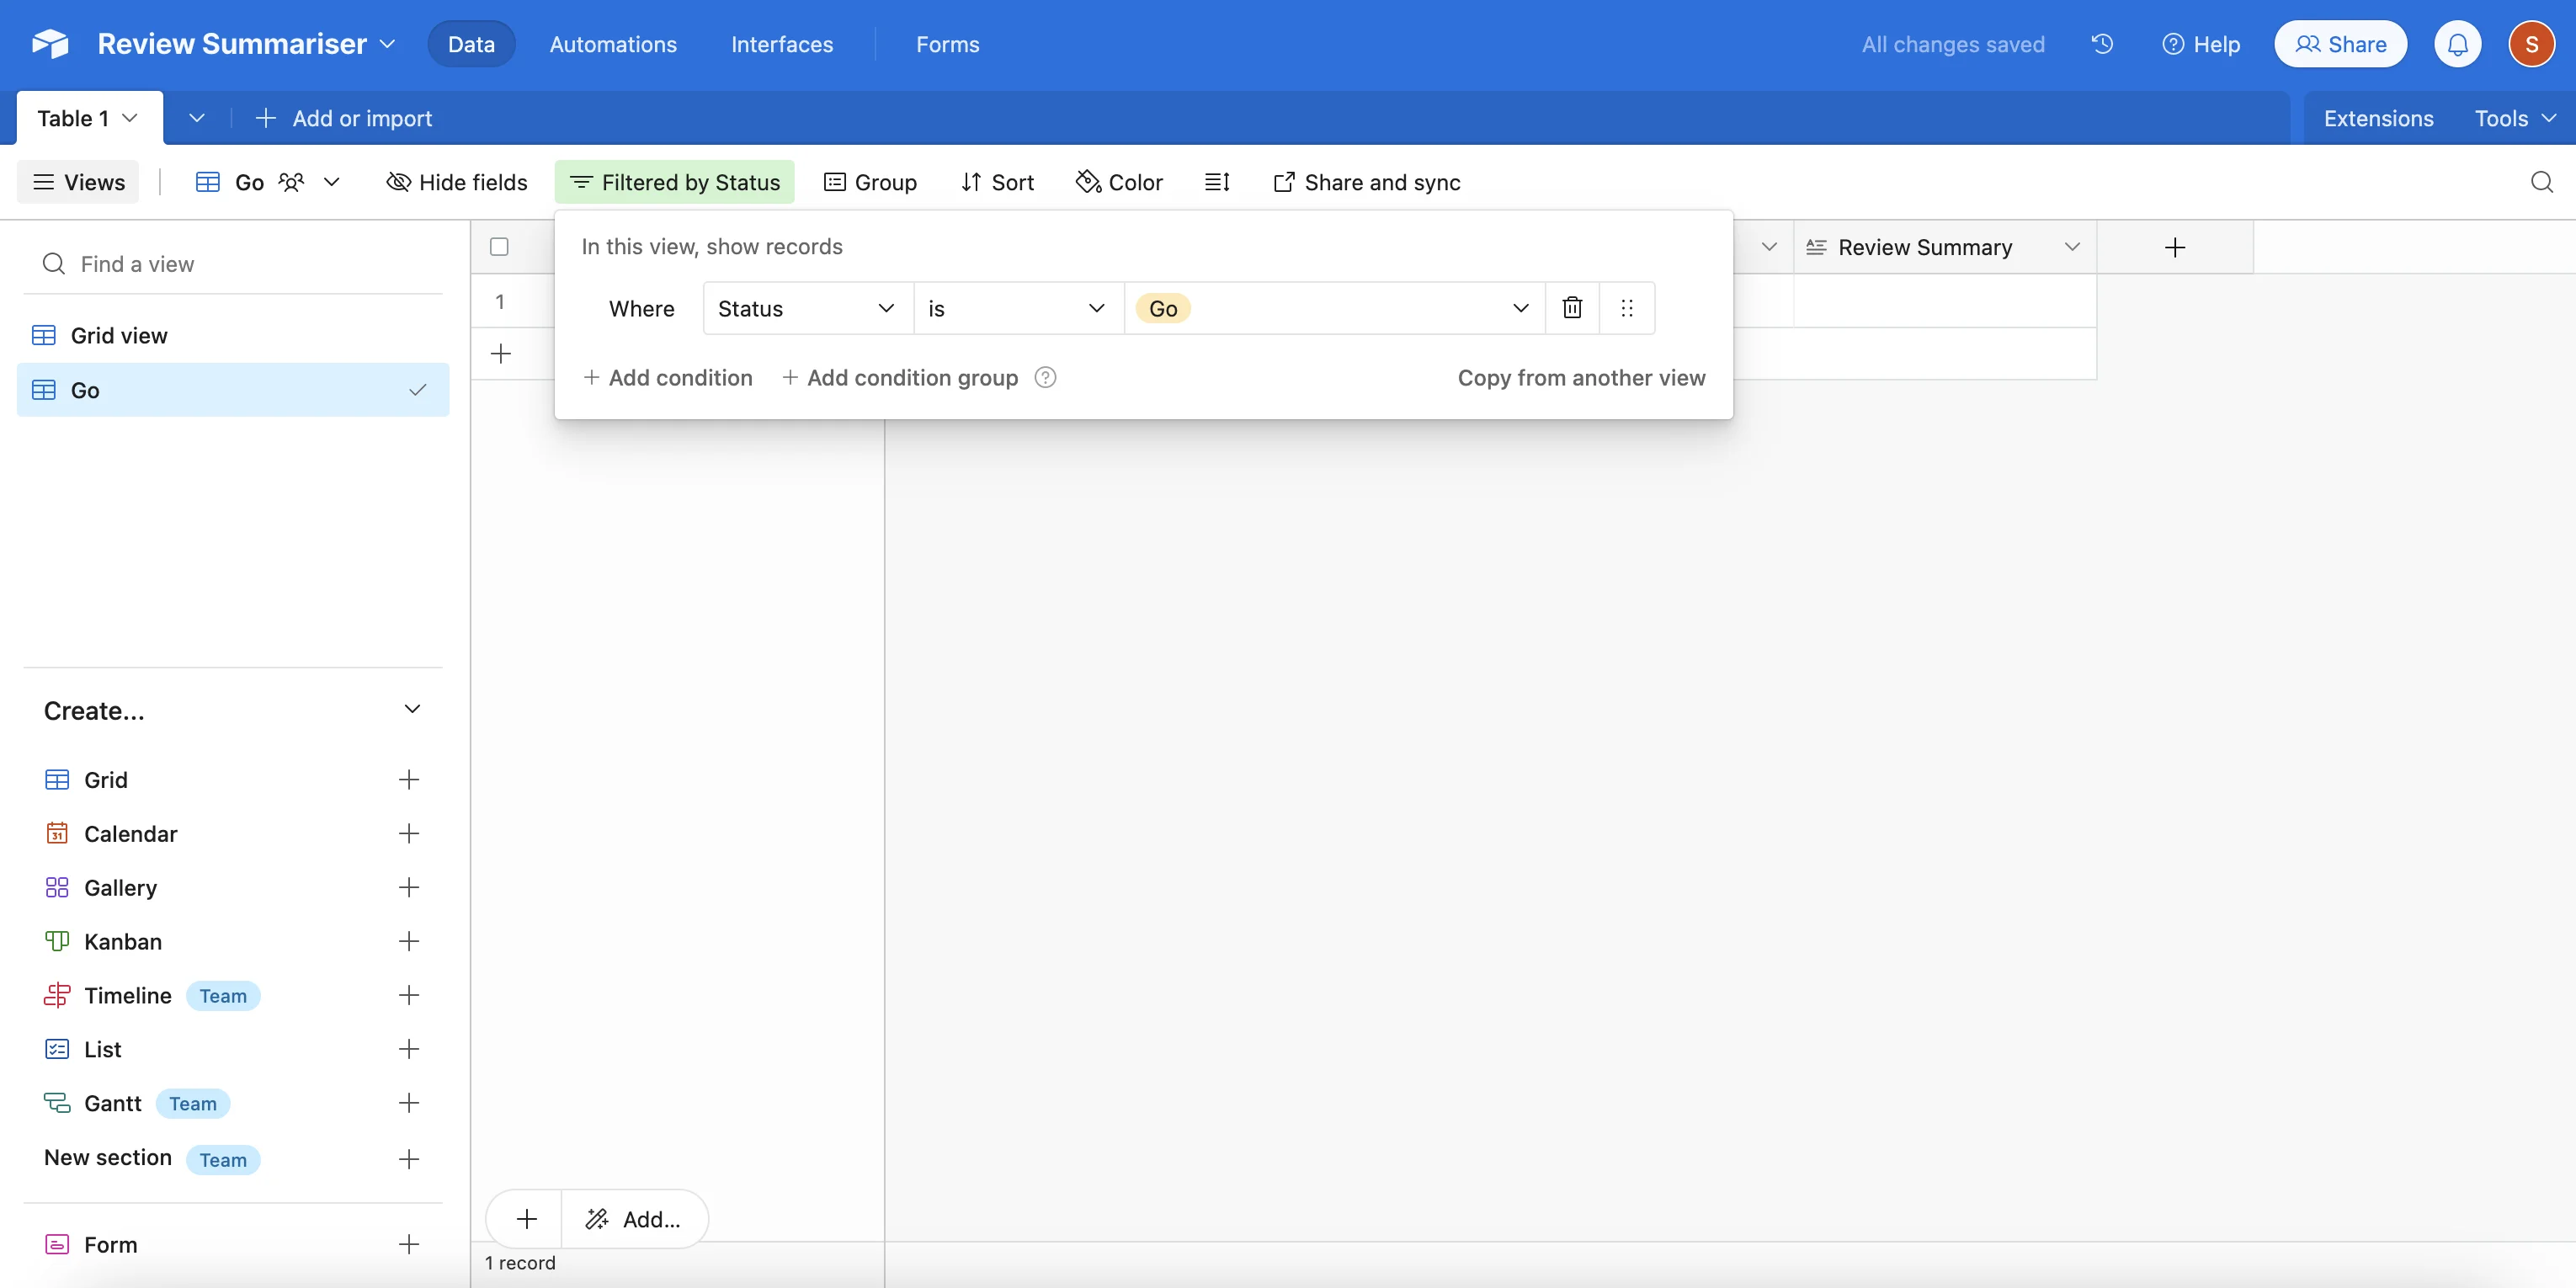This screenshot has width=2576, height=1288.
Task: Add a new field column
Action: tap(2174, 247)
